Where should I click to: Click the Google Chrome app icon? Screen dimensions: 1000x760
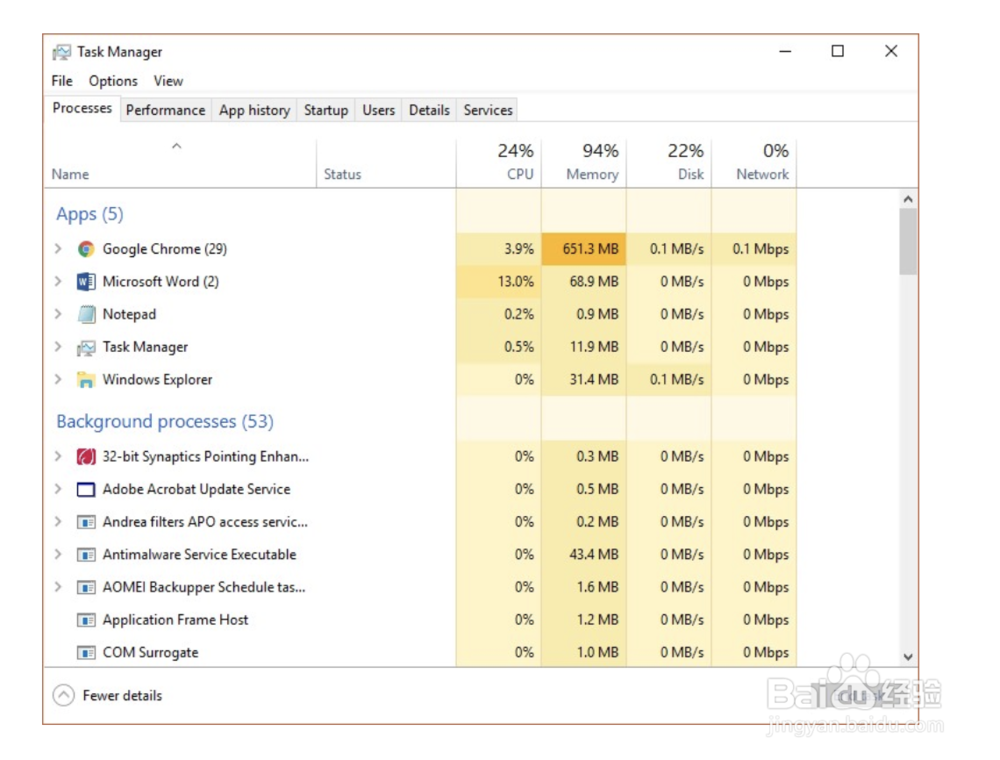tap(86, 249)
